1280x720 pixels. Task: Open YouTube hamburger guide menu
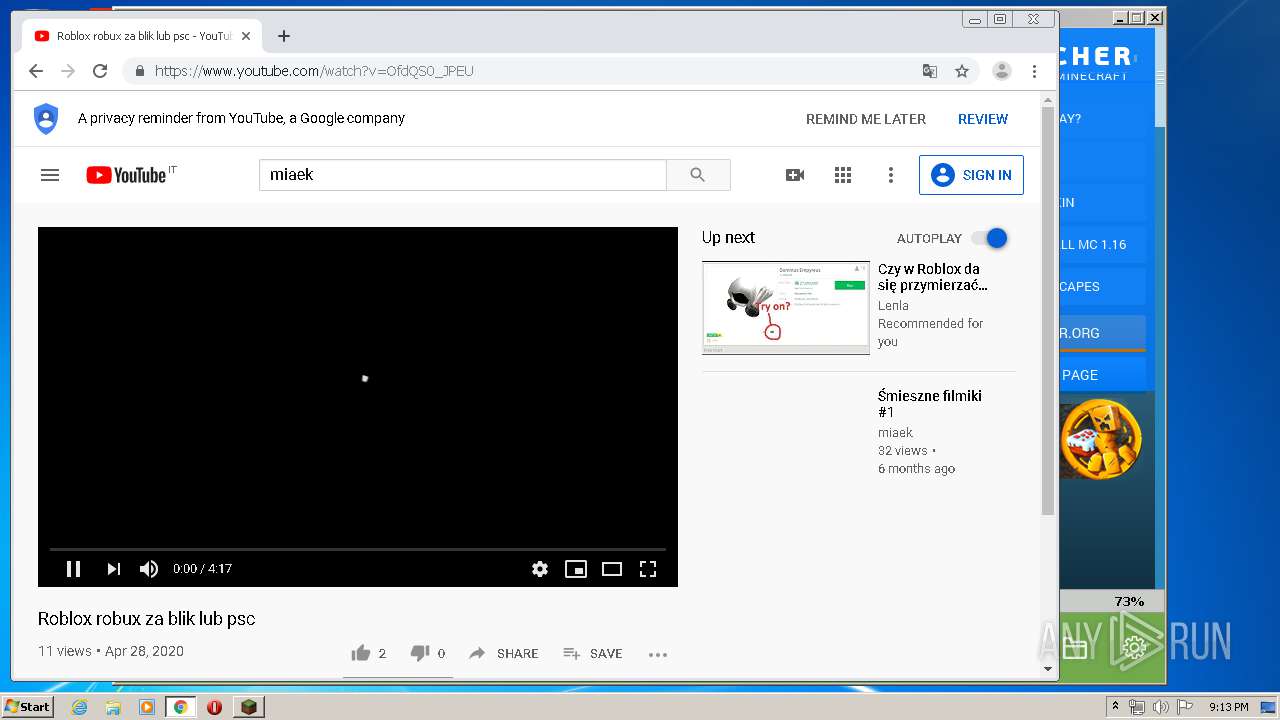click(x=50, y=175)
